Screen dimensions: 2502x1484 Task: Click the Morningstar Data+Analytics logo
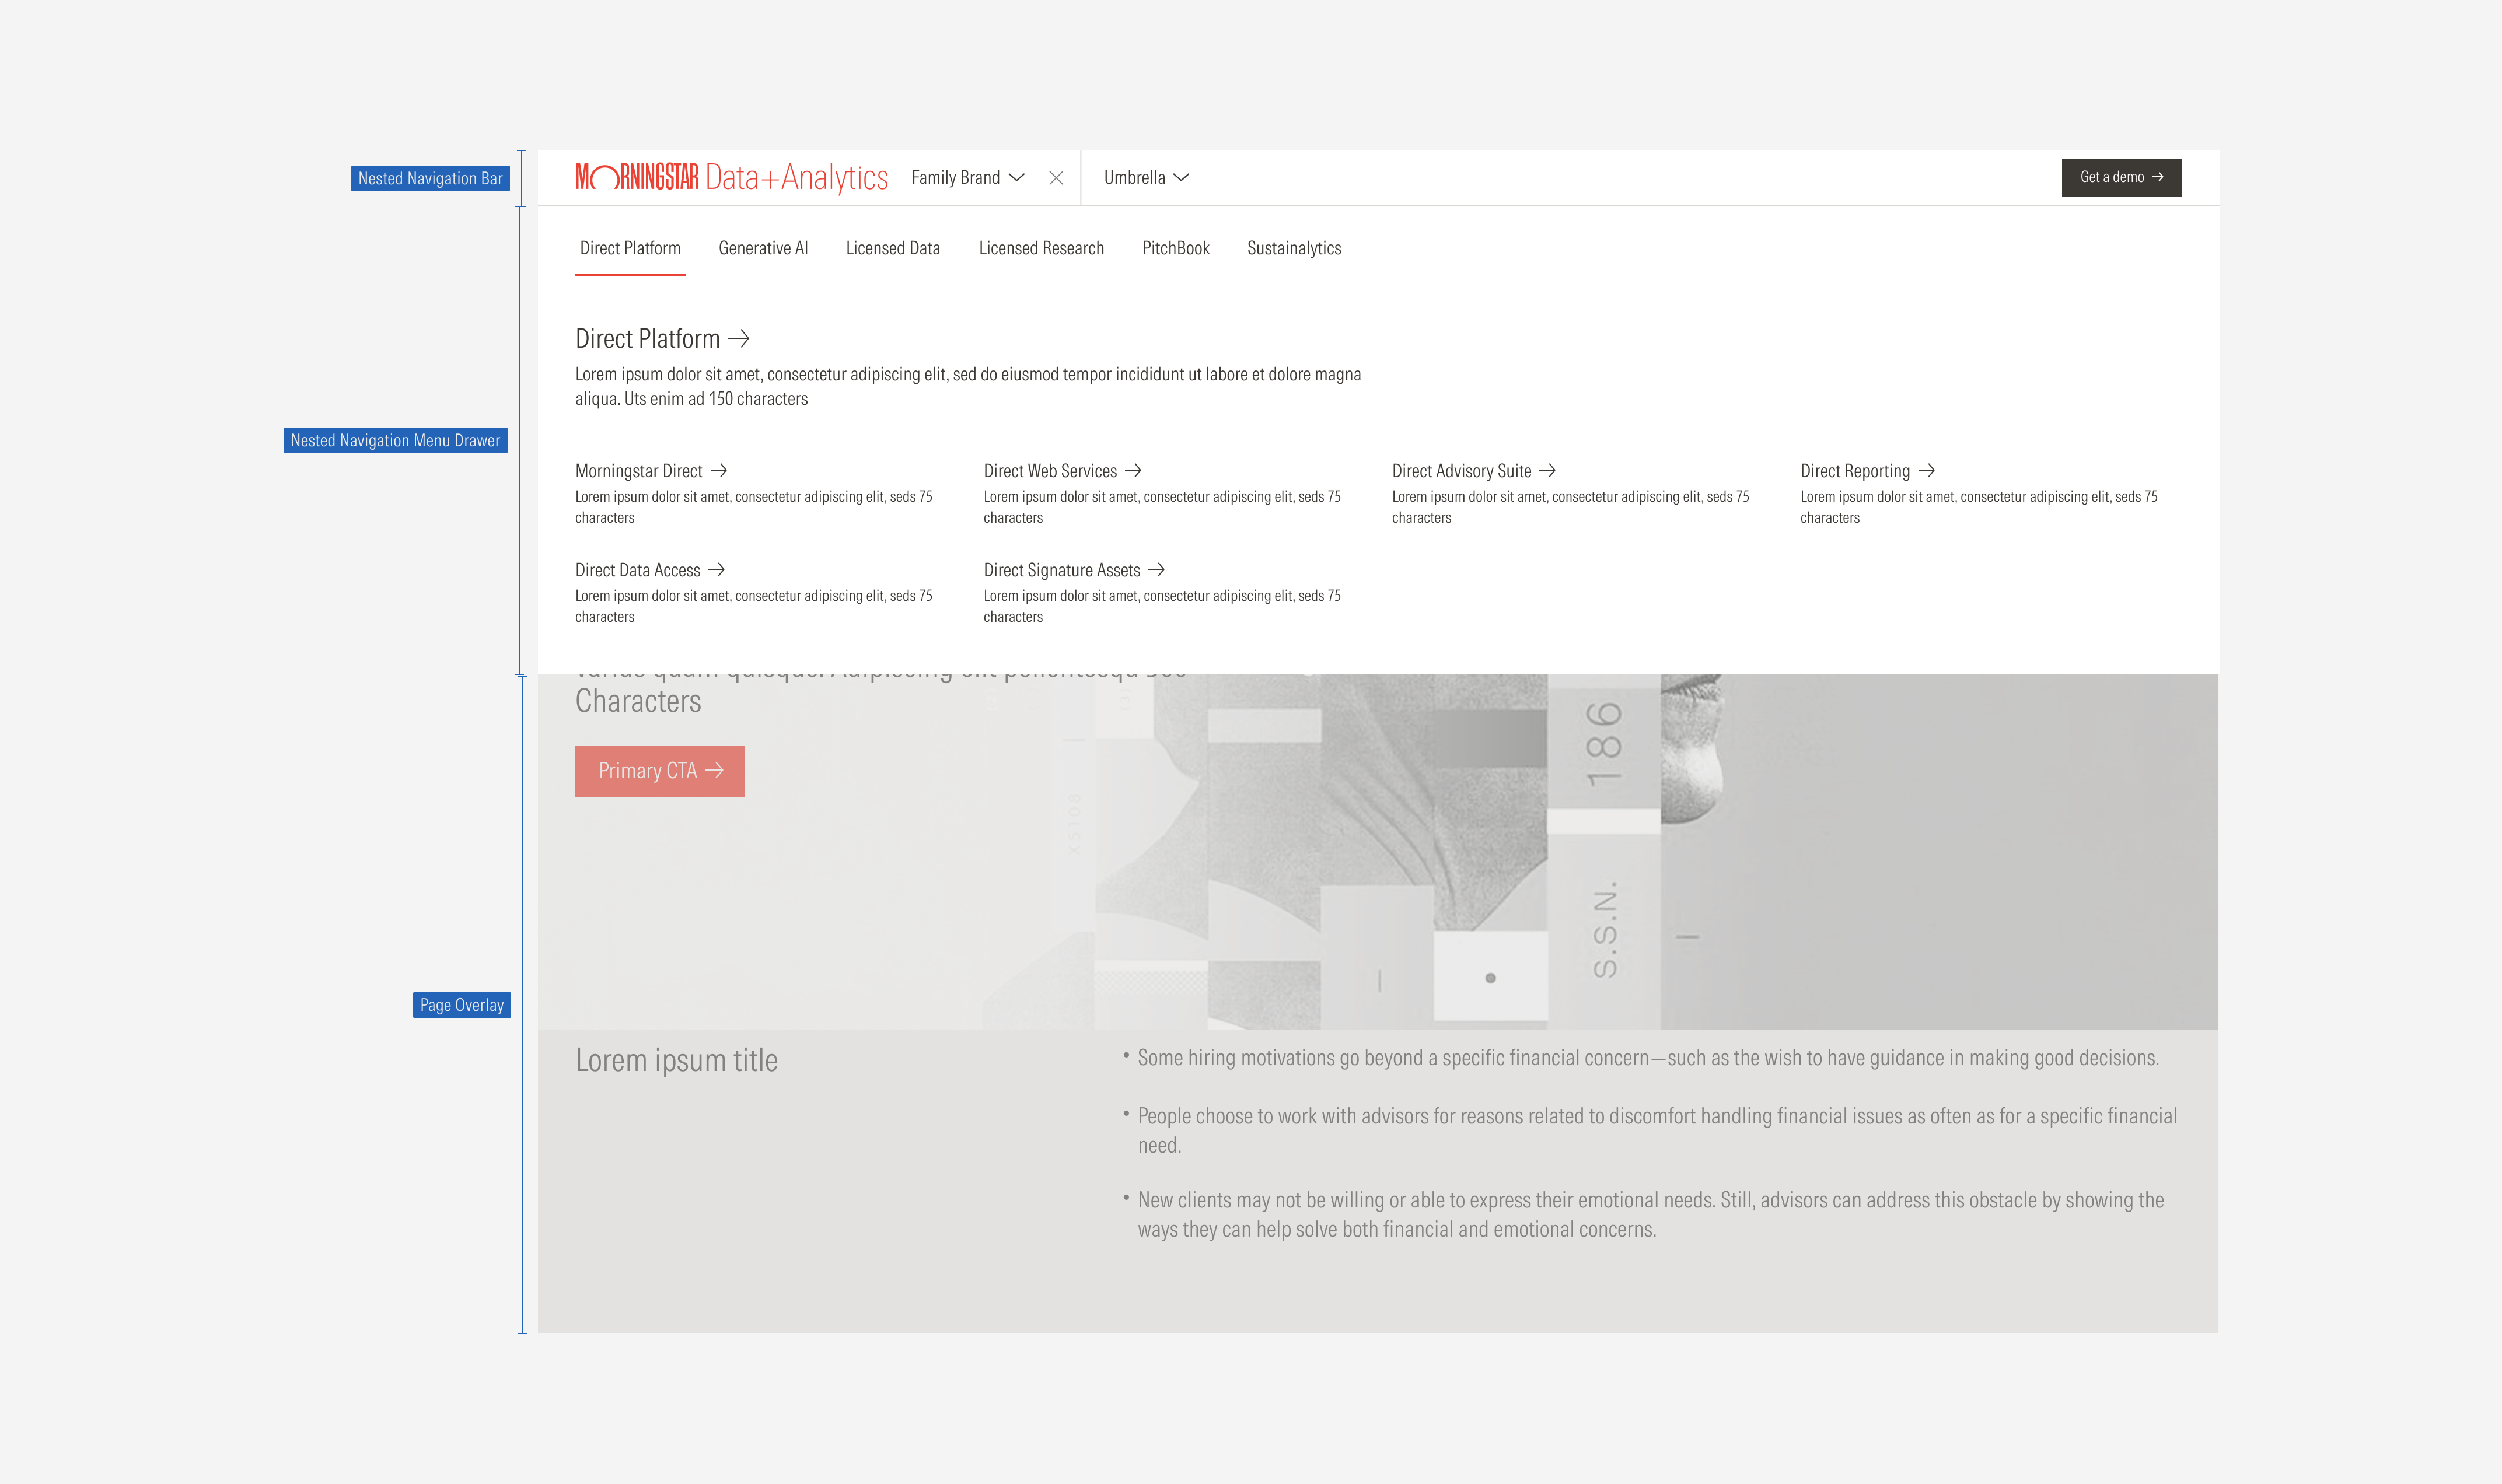(x=731, y=176)
